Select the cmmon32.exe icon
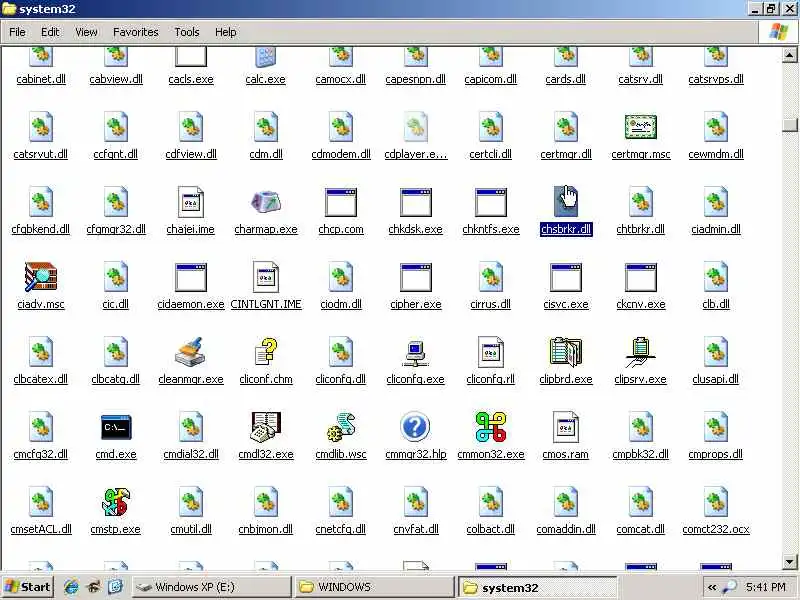This screenshot has width=800, height=600. coord(490,427)
